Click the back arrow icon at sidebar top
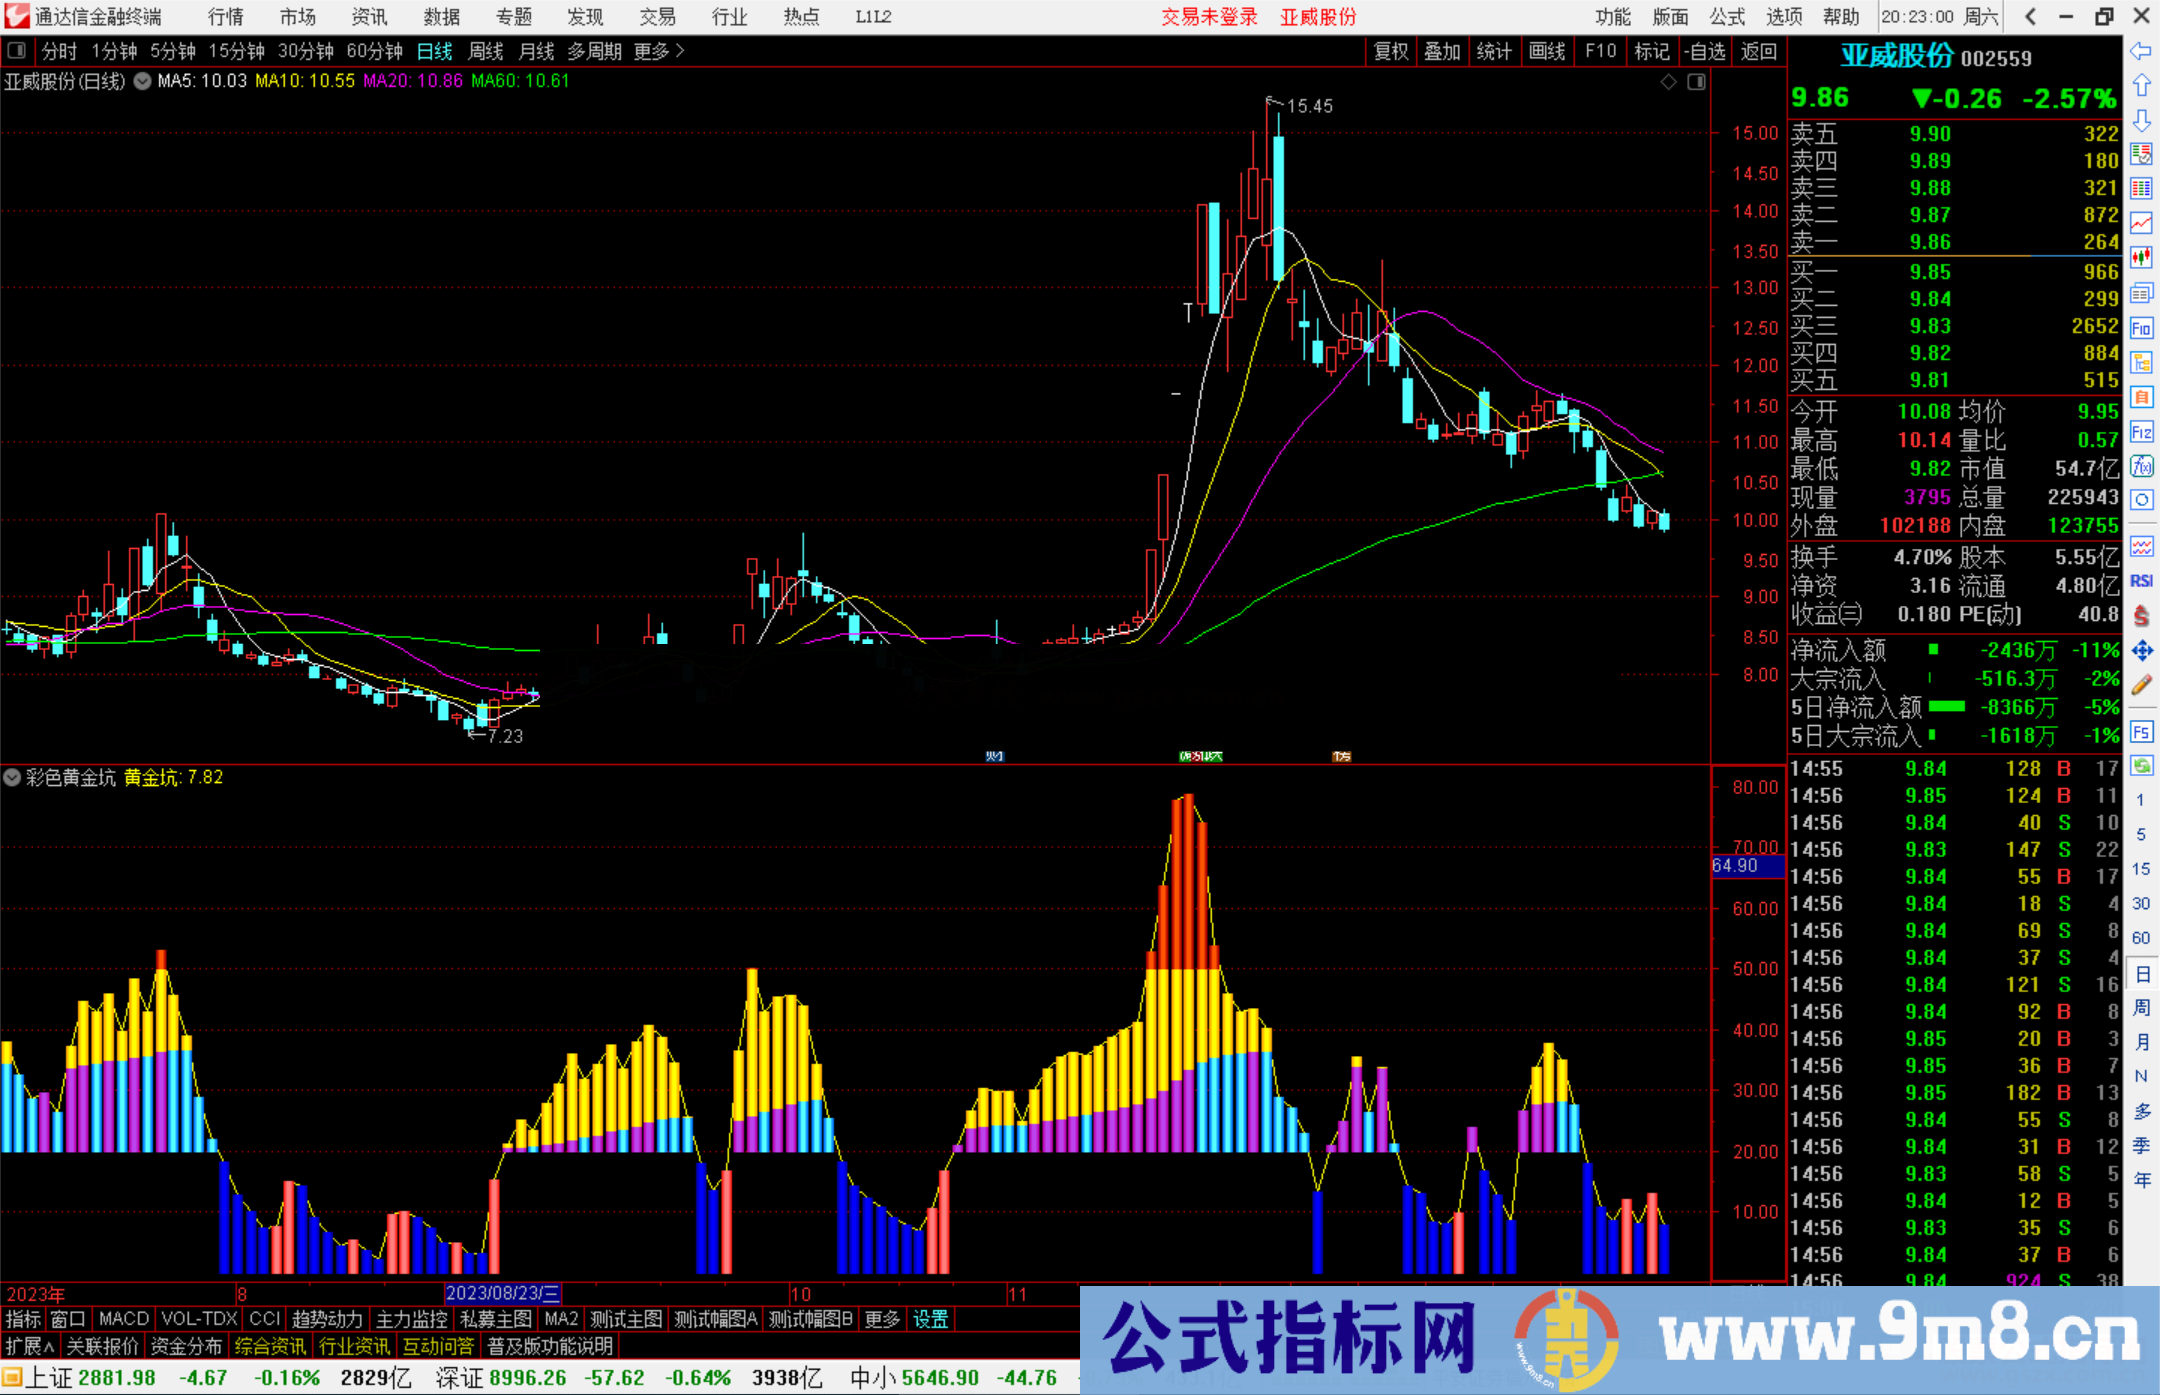The image size is (2160, 1395). (2142, 51)
